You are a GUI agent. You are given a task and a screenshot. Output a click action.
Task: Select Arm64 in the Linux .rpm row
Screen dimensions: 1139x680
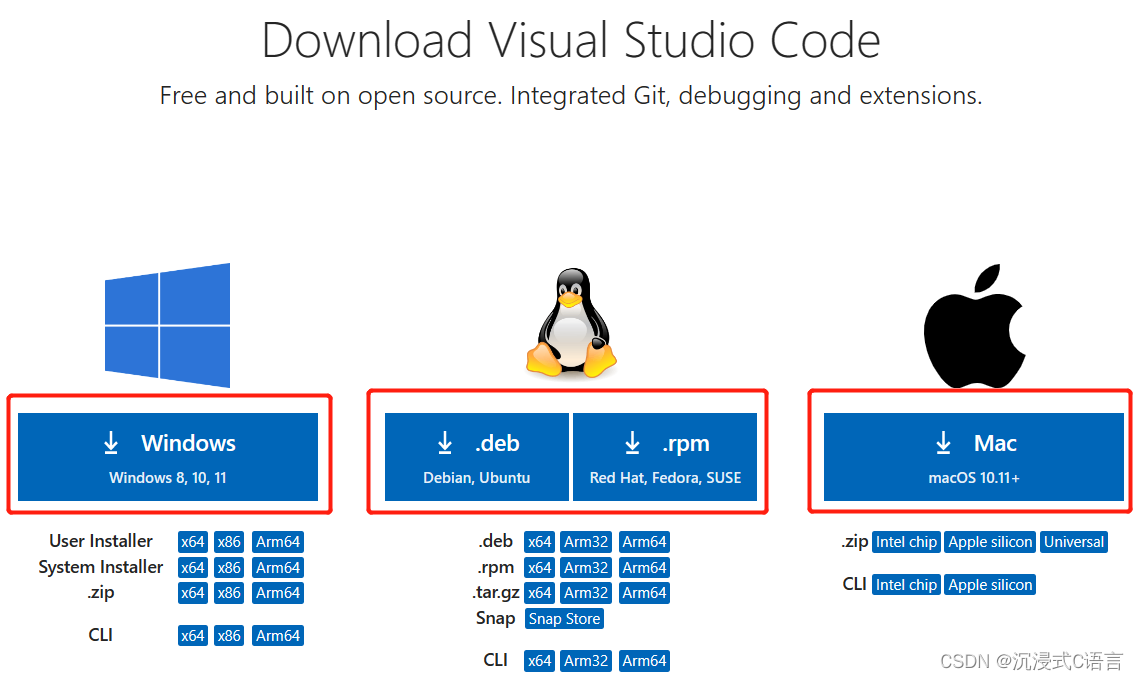[x=644, y=567]
